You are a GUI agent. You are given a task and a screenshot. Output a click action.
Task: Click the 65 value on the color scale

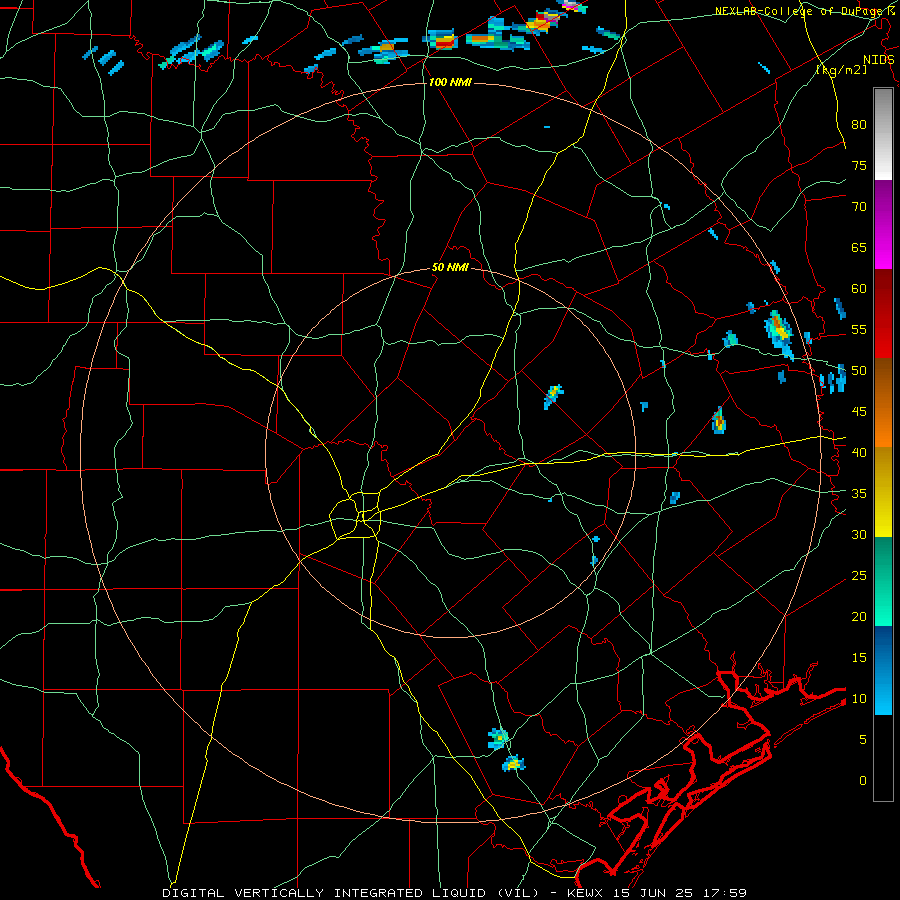pos(859,247)
